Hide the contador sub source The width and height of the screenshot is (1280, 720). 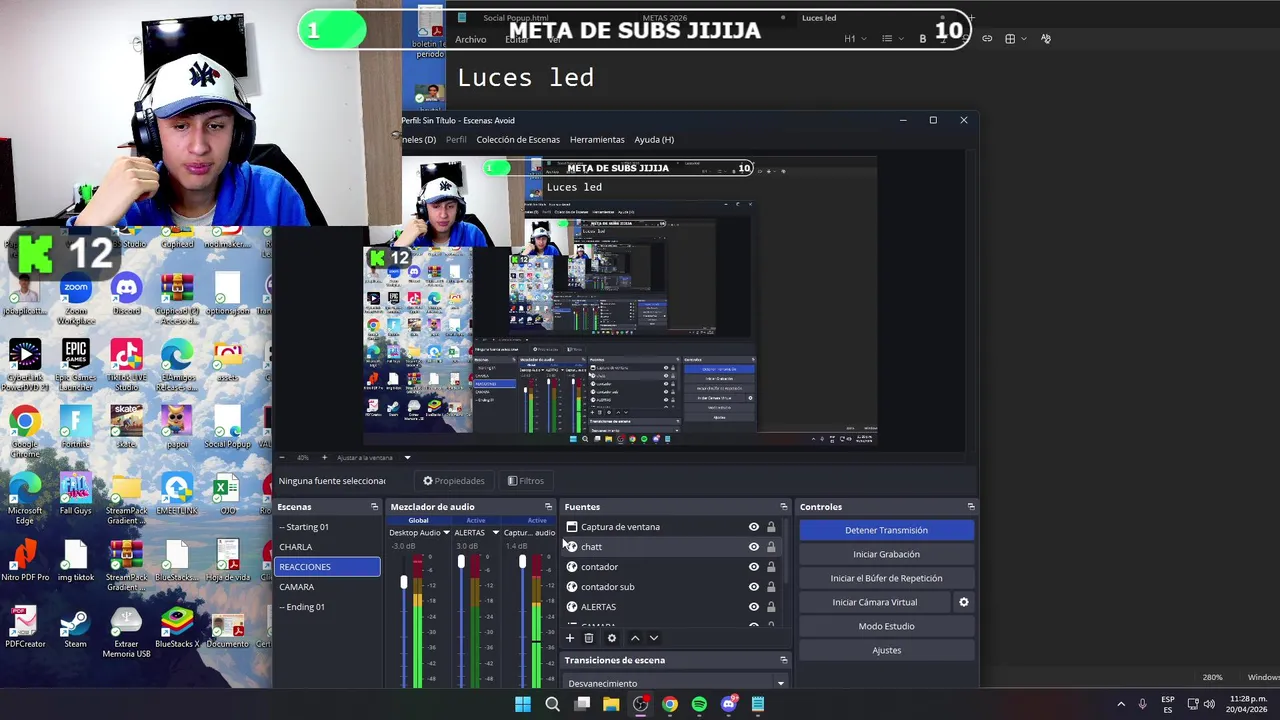click(754, 587)
